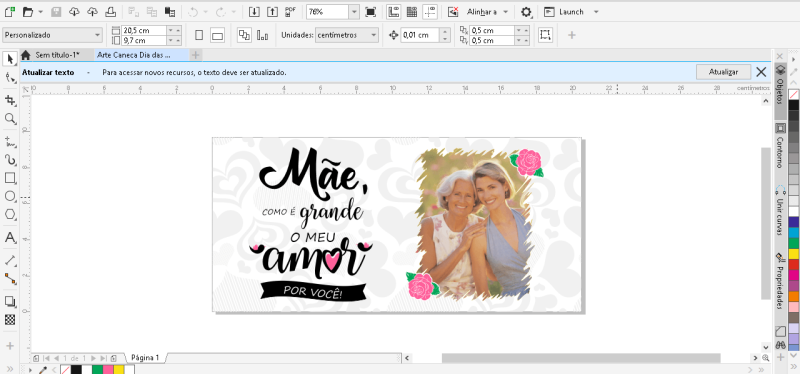The width and height of the screenshot is (800, 374).
Task: Select the Text tool
Action: pyautogui.click(x=10, y=237)
